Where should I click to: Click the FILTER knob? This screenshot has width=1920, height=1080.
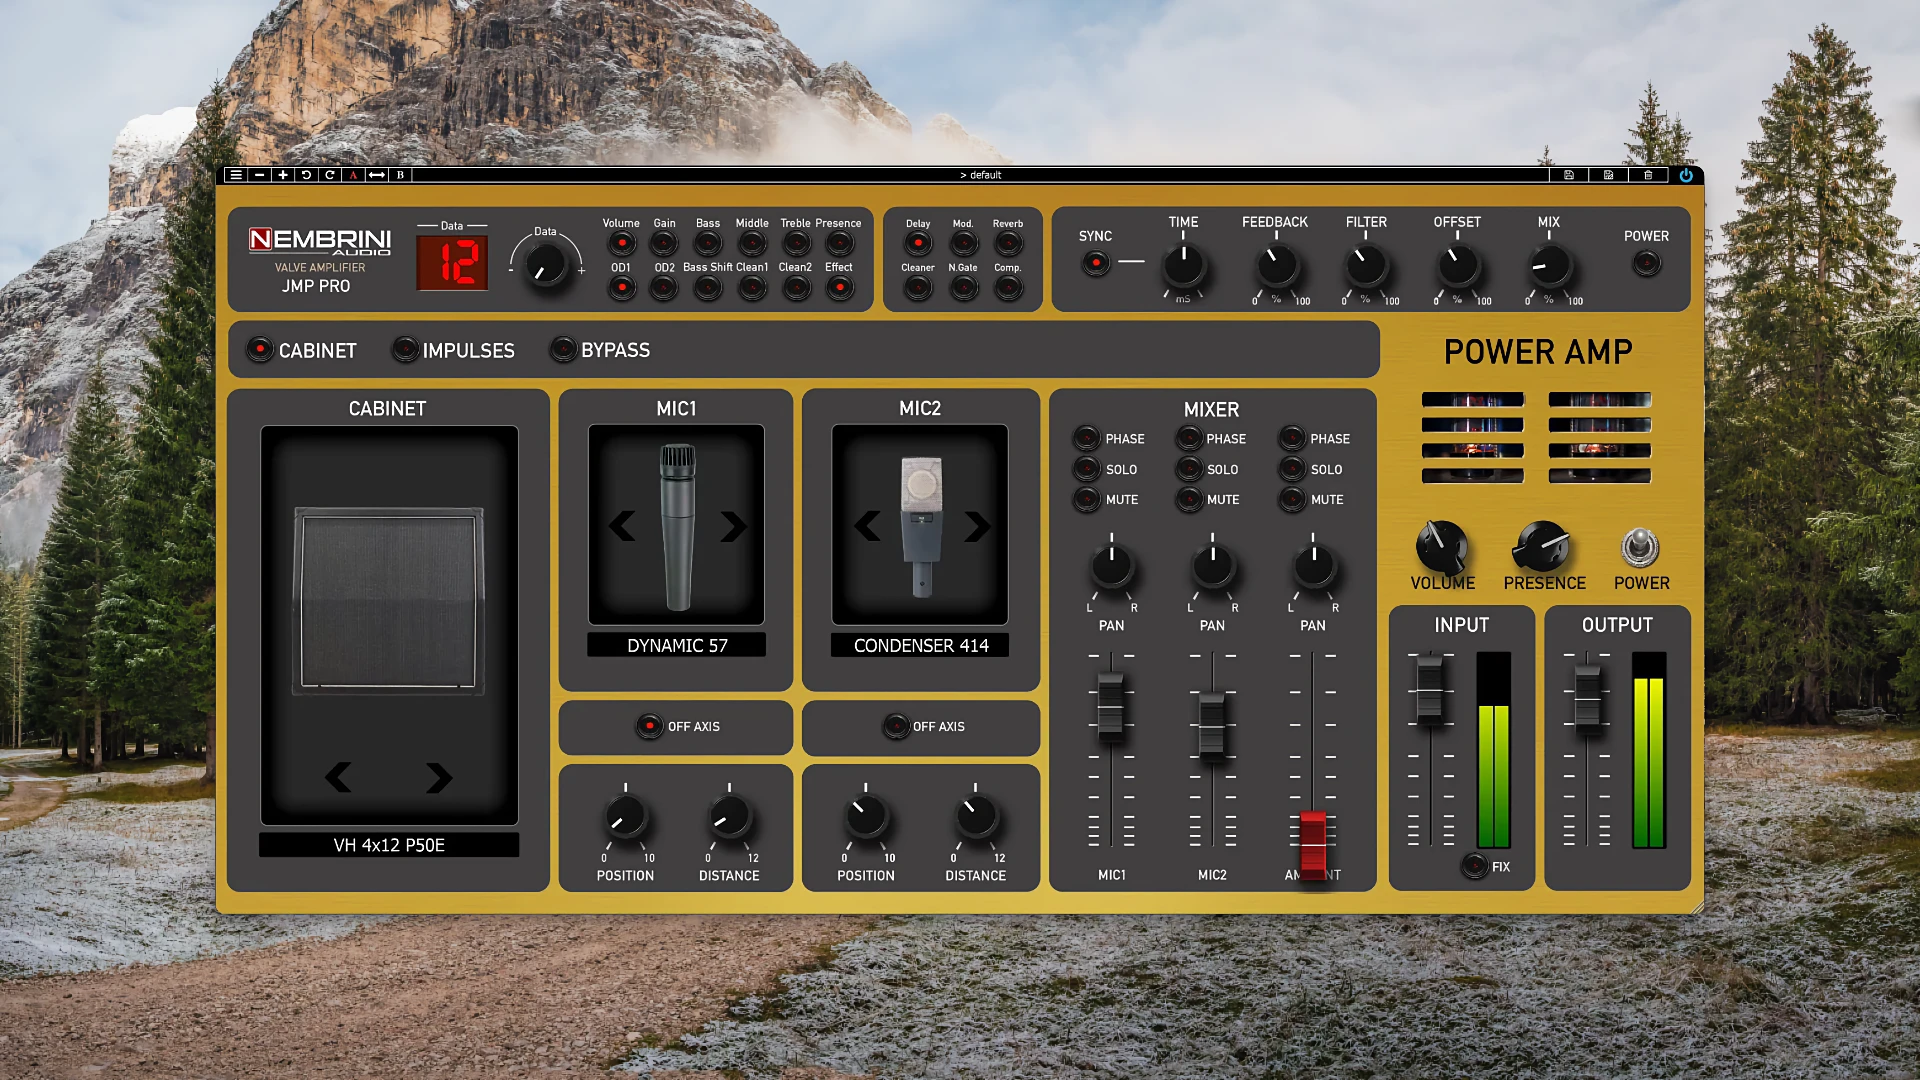pos(1366,267)
